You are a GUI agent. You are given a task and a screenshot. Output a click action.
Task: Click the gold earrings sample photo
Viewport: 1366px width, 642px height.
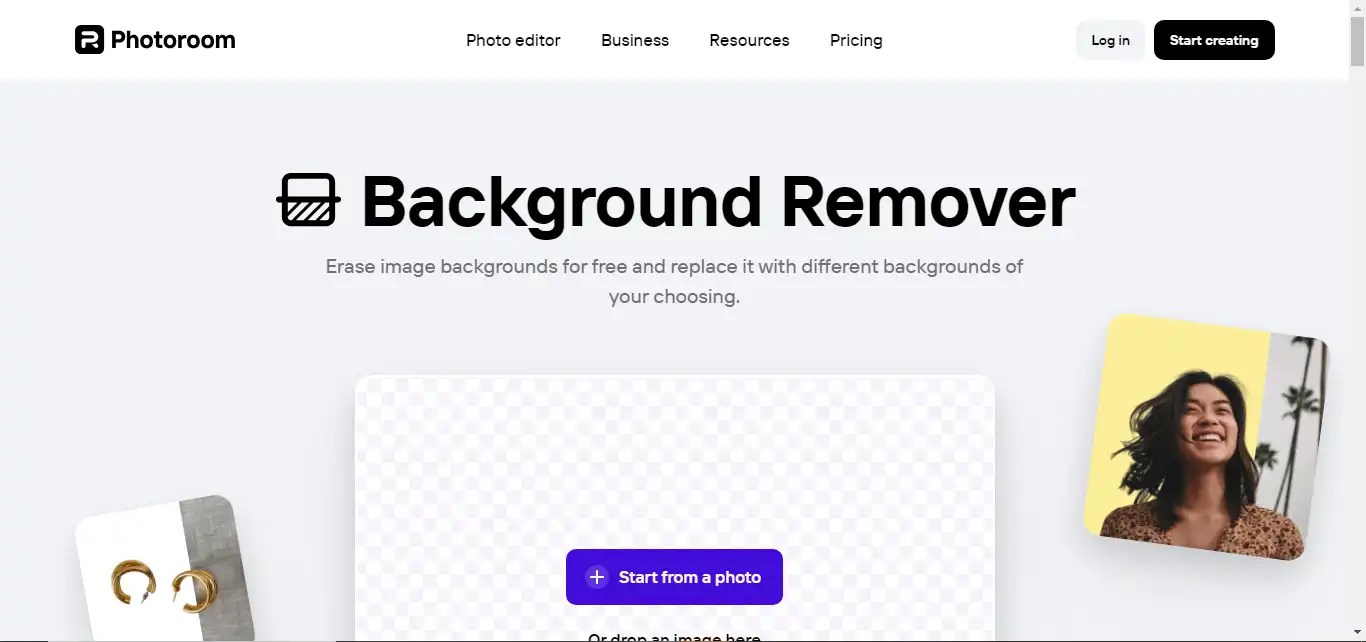pos(165,568)
